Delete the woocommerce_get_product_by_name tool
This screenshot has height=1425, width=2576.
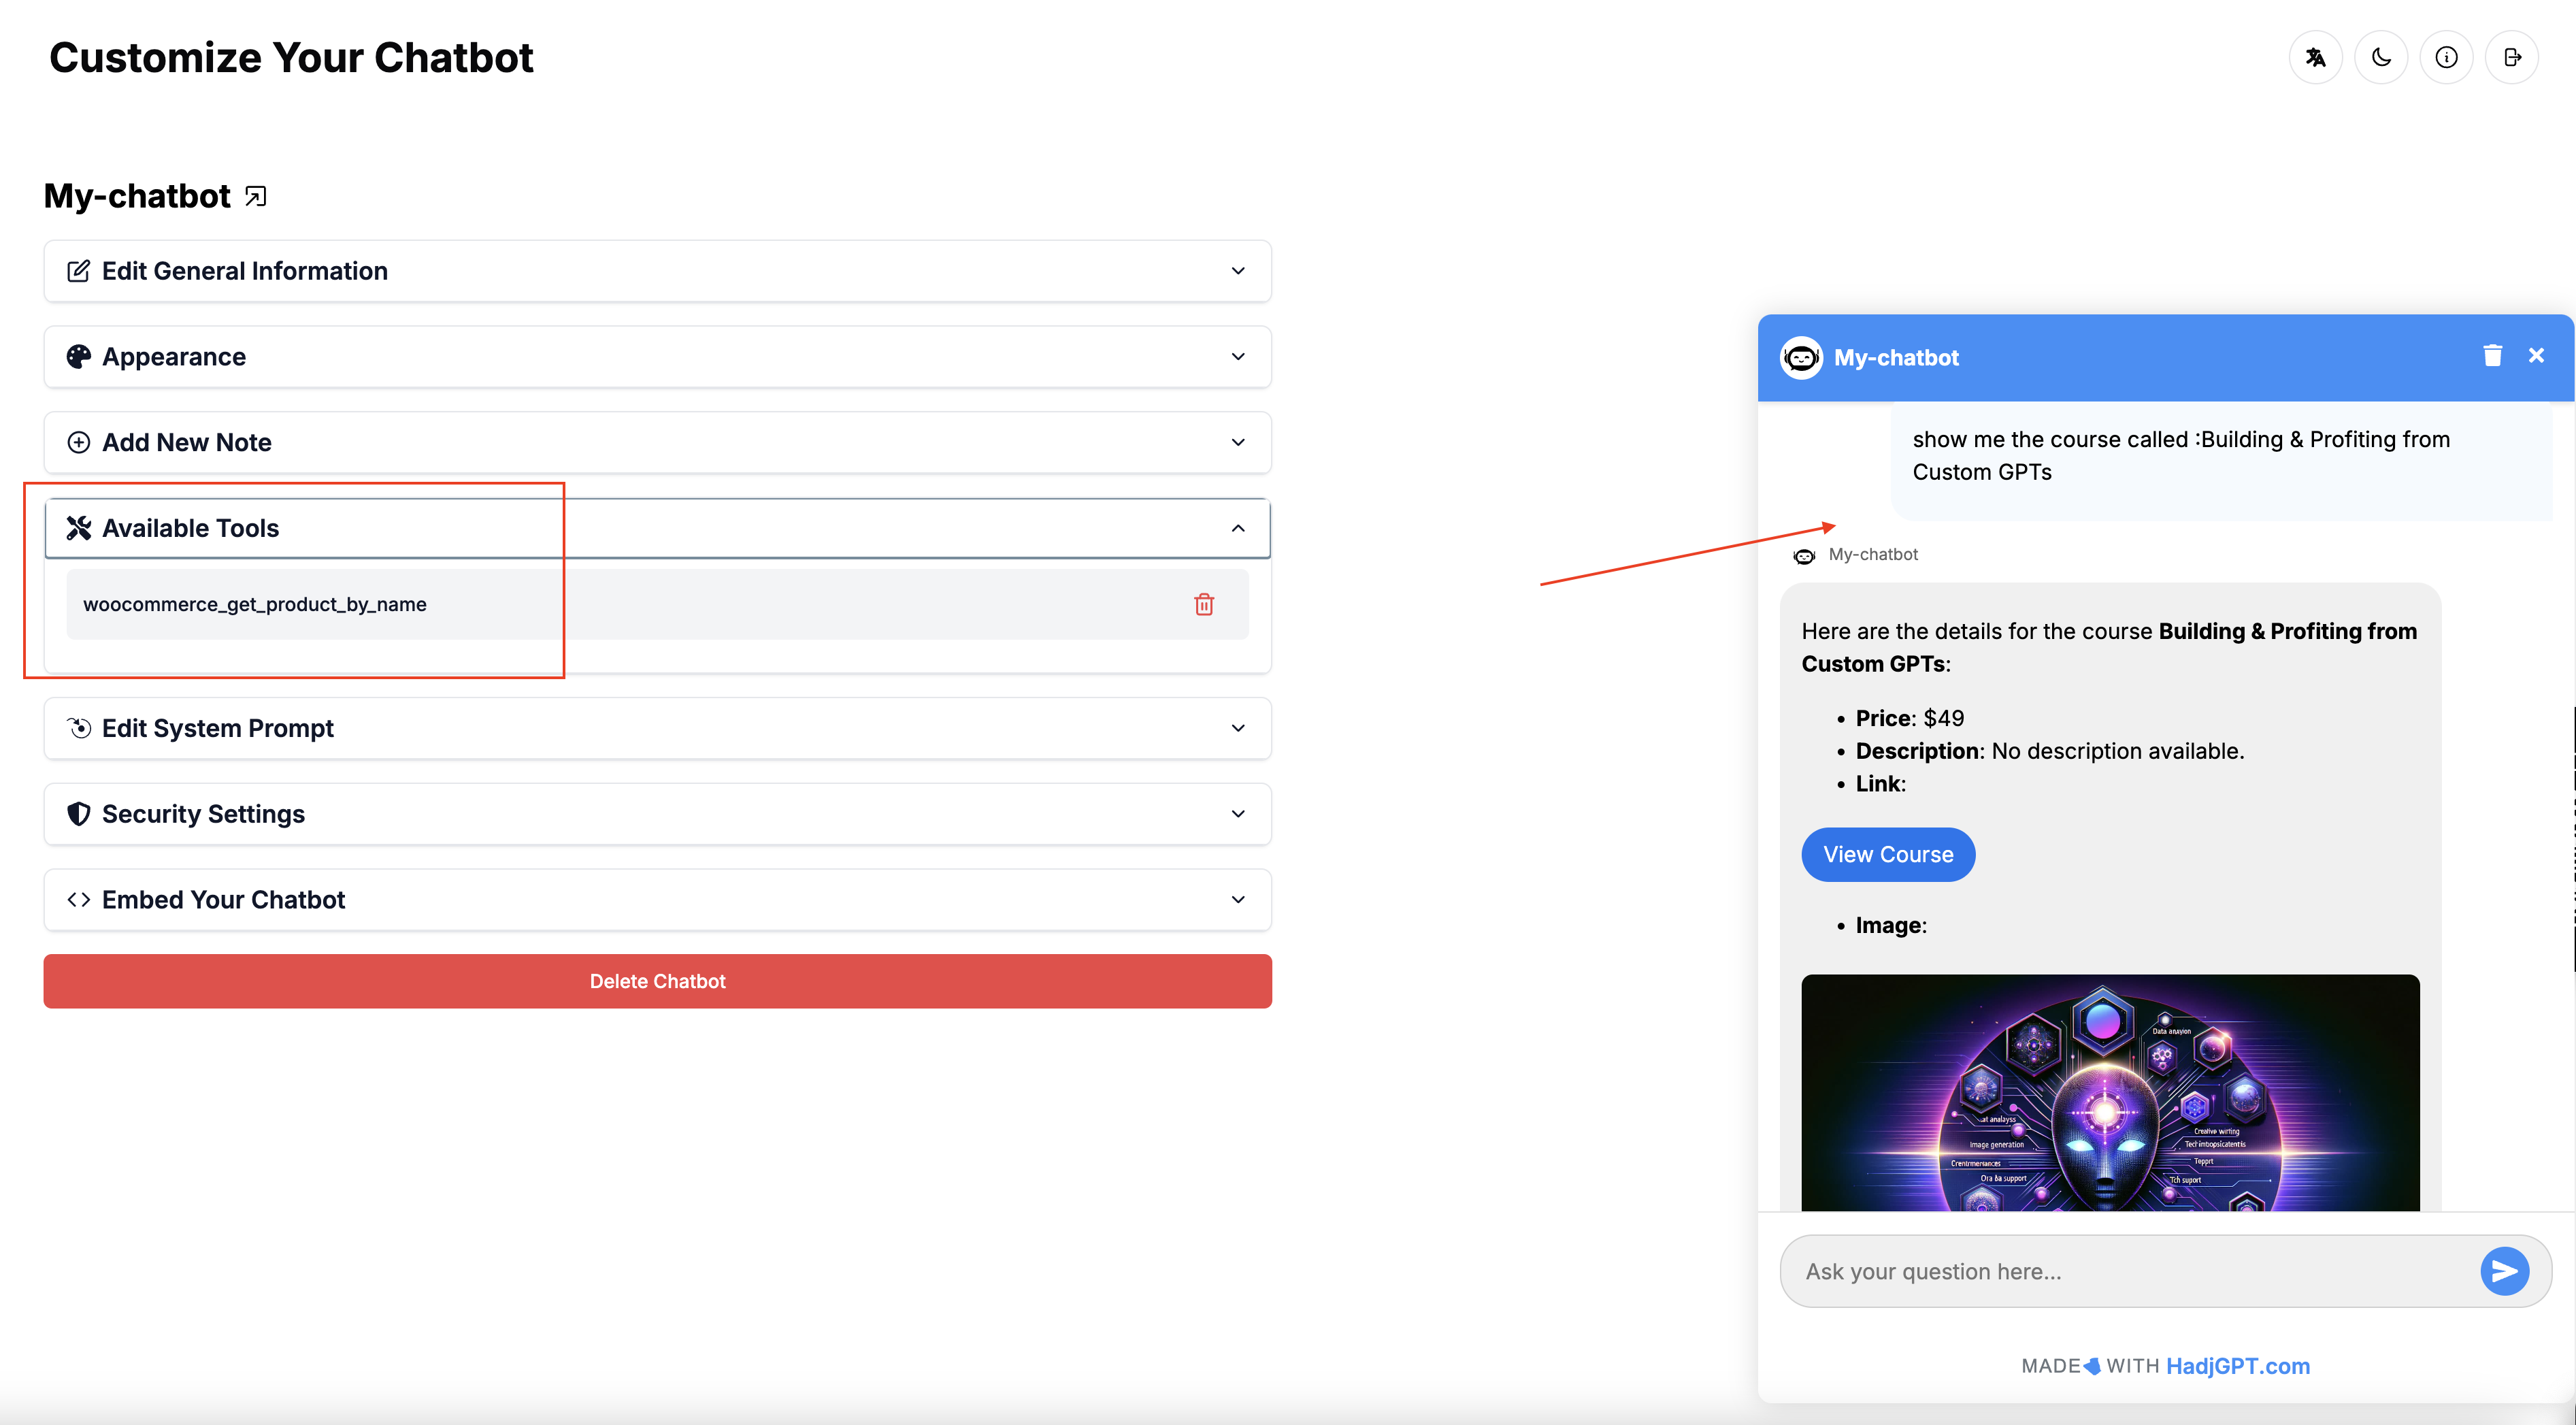click(1204, 604)
